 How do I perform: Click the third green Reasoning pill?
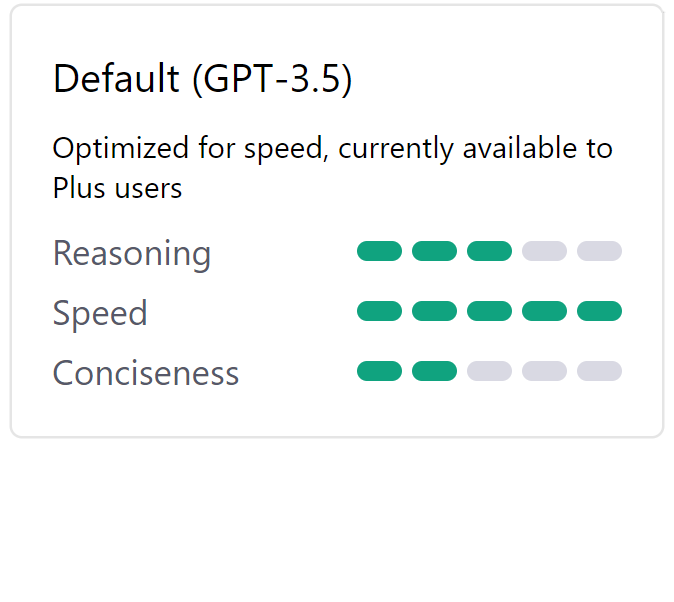489,251
